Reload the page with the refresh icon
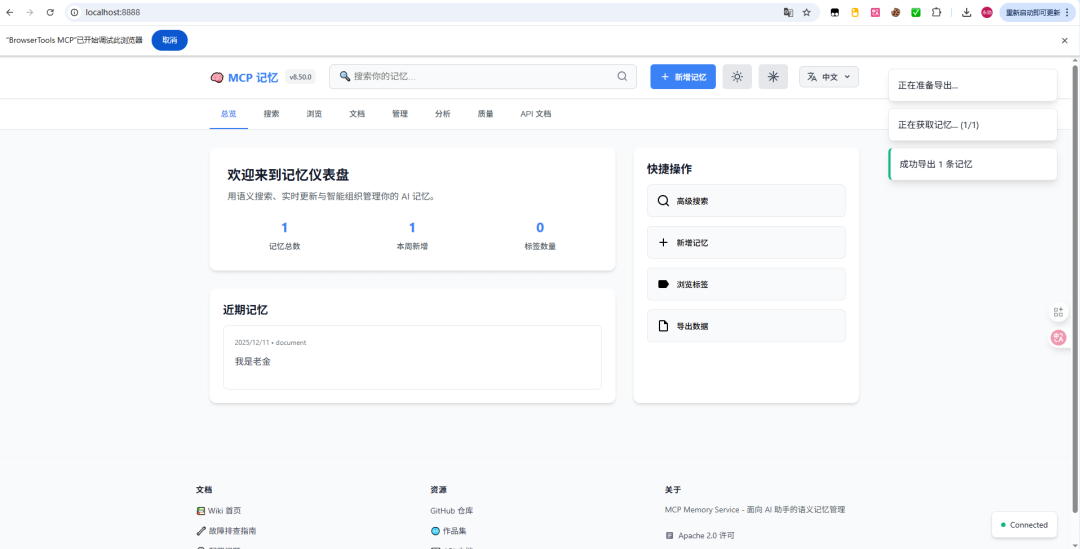Screen dimensions: 1080x549 (50, 12)
